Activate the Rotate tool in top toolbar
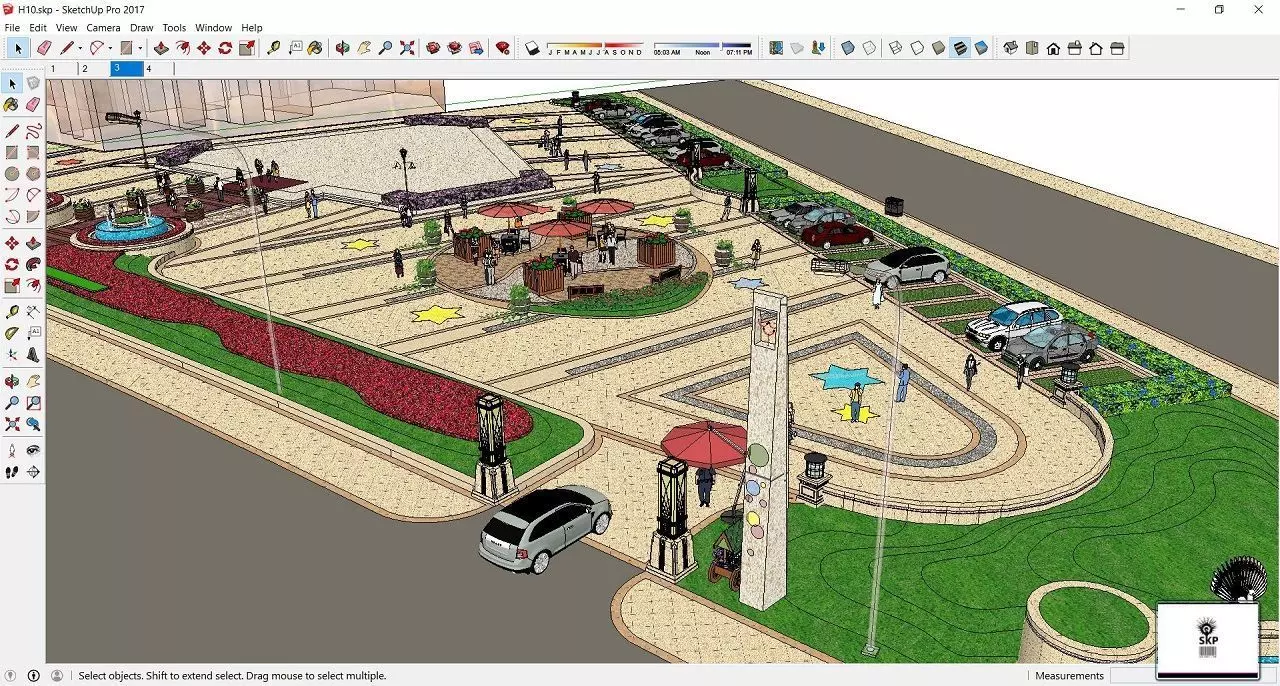 tap(225, 48)
